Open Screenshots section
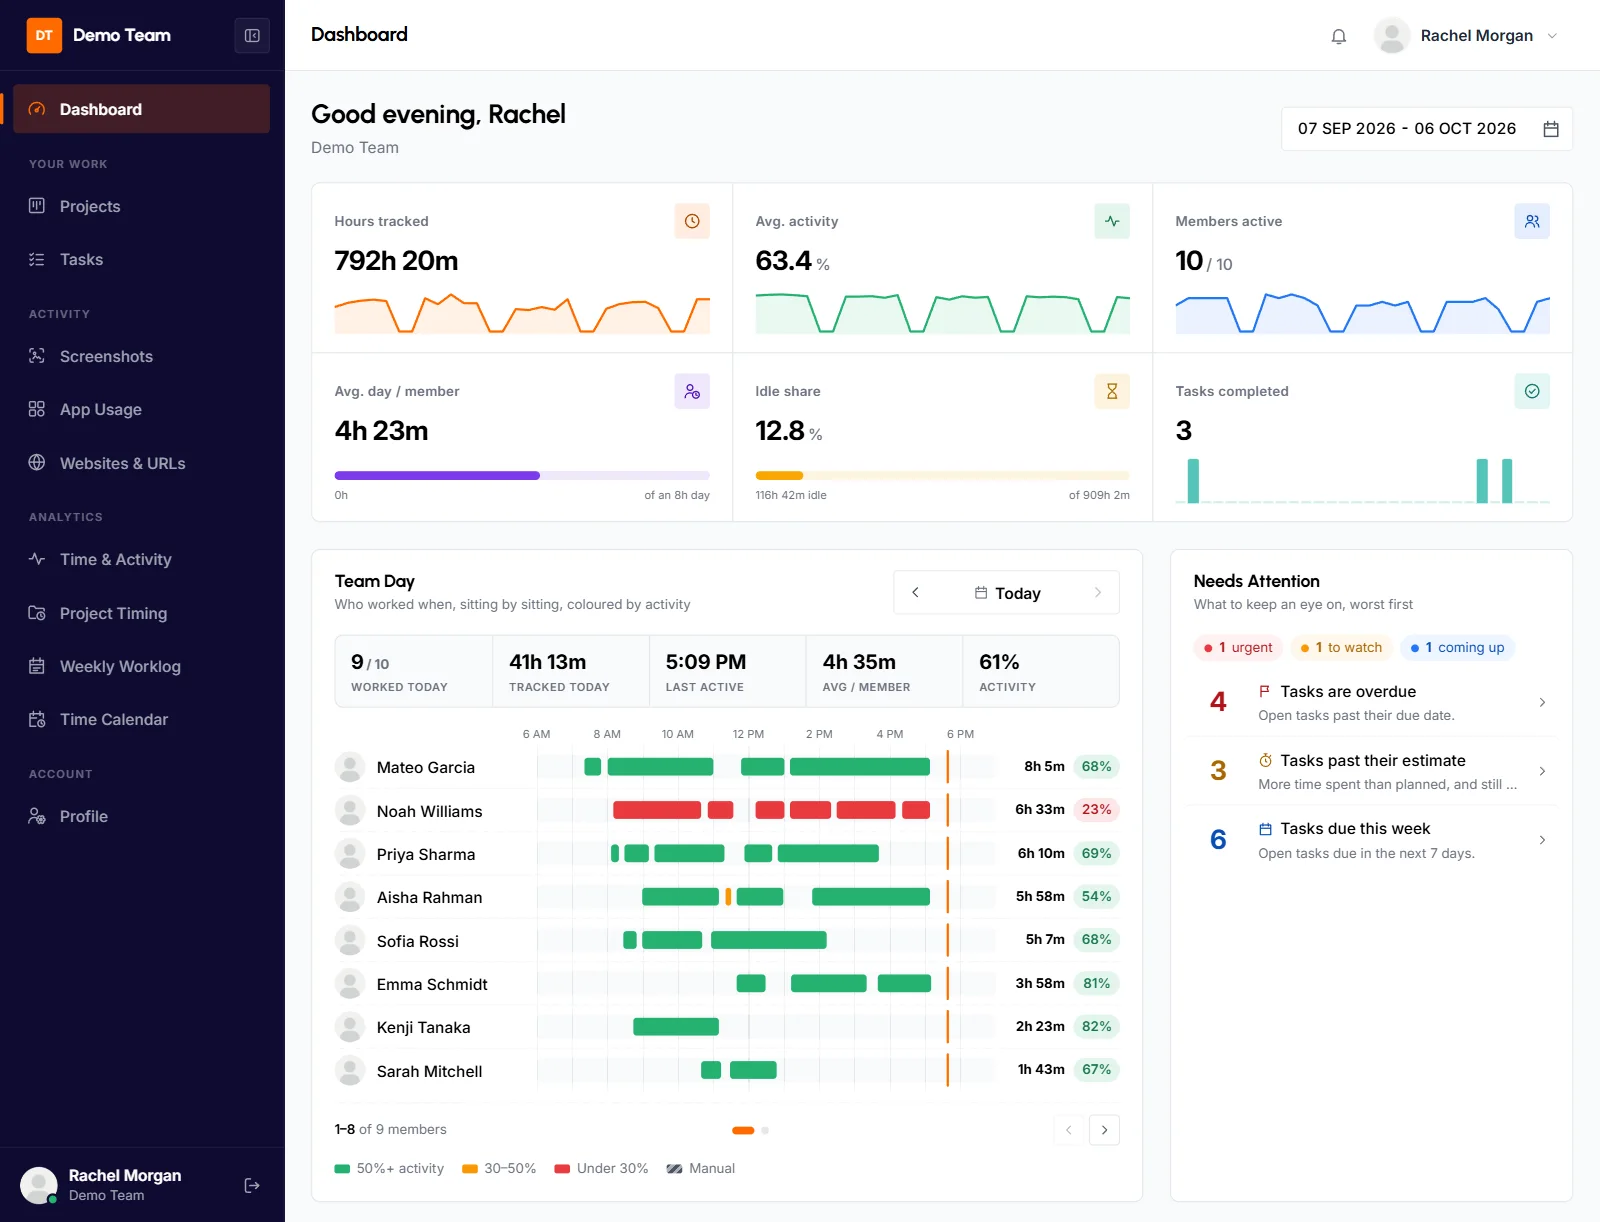Viewport: 1600px width, 1222px height. [x=141, y=356]
